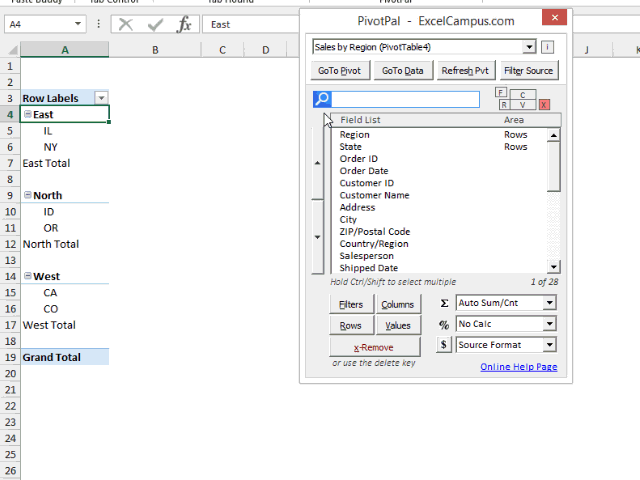Viewport: 640px width, 480px height.
Task: Select the Order Date field in list
Action: pyautogui.click(x=364, y=171)
